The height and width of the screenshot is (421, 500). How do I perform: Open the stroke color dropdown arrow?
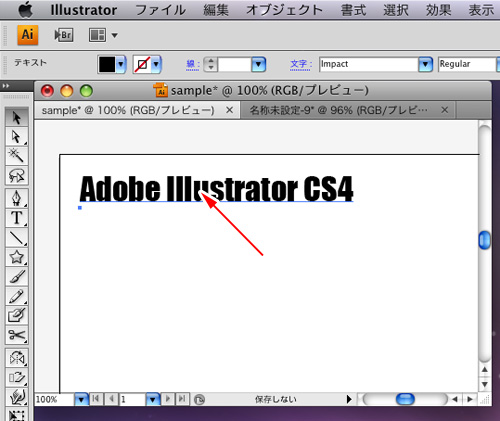(x=156, y=64)
